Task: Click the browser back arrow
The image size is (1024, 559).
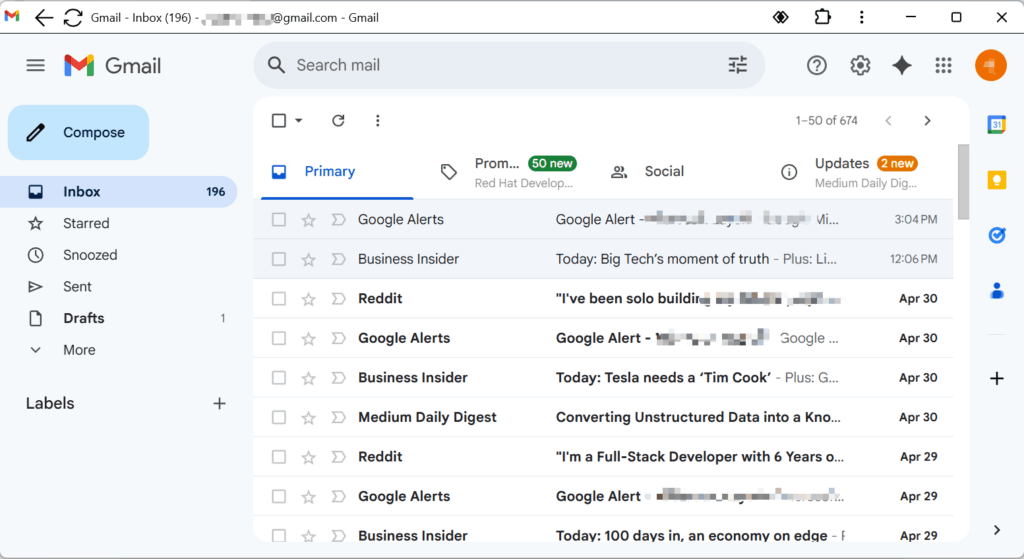Action: [x=44, y=18]
